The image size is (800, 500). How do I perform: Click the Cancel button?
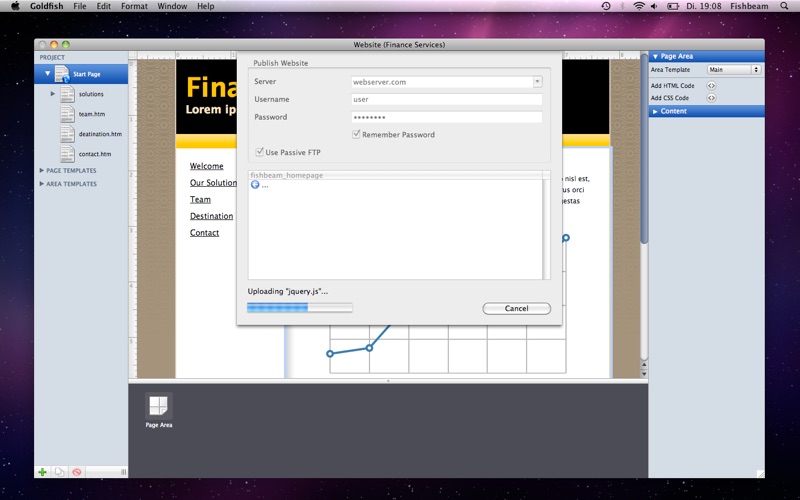point(516,308)
